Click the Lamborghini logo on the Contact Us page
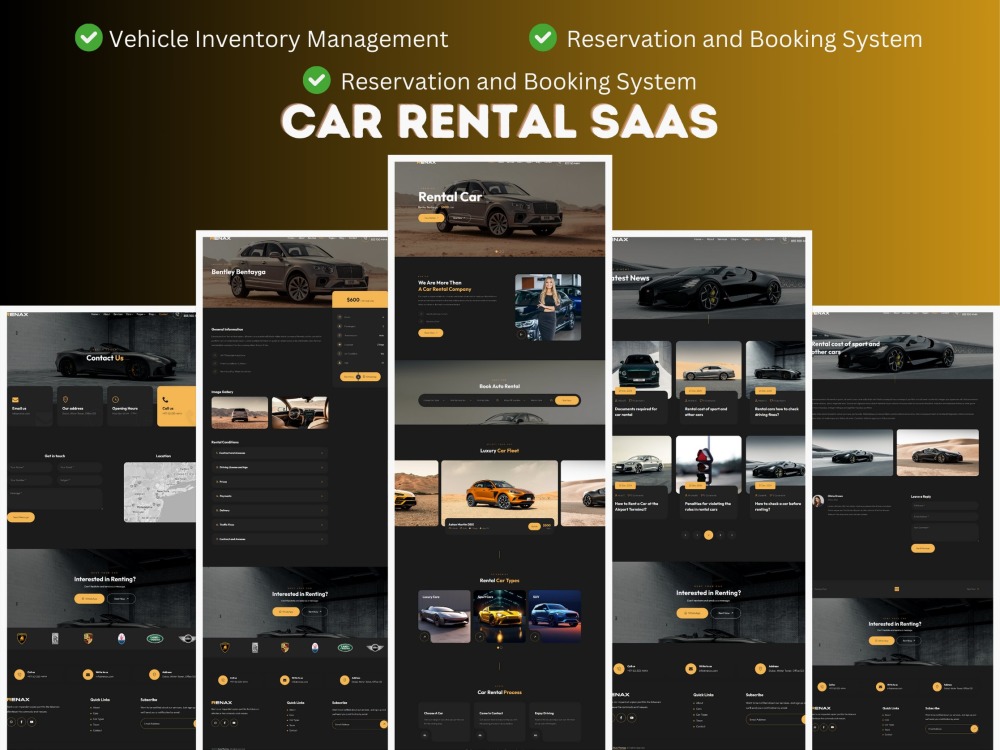The image size is (1000, 750). (22, 638)
